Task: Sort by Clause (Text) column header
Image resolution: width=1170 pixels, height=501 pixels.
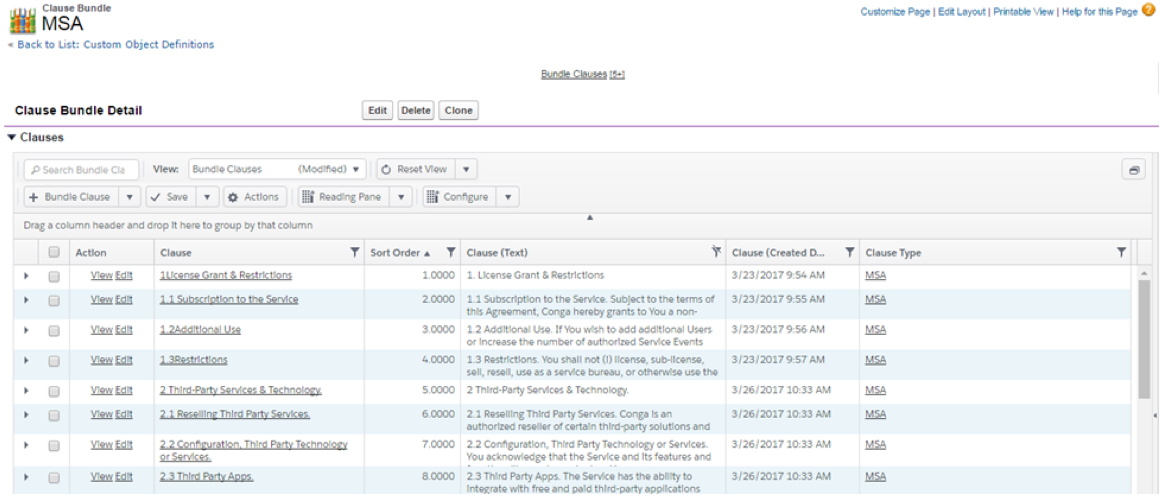Action: click(497, 253)
